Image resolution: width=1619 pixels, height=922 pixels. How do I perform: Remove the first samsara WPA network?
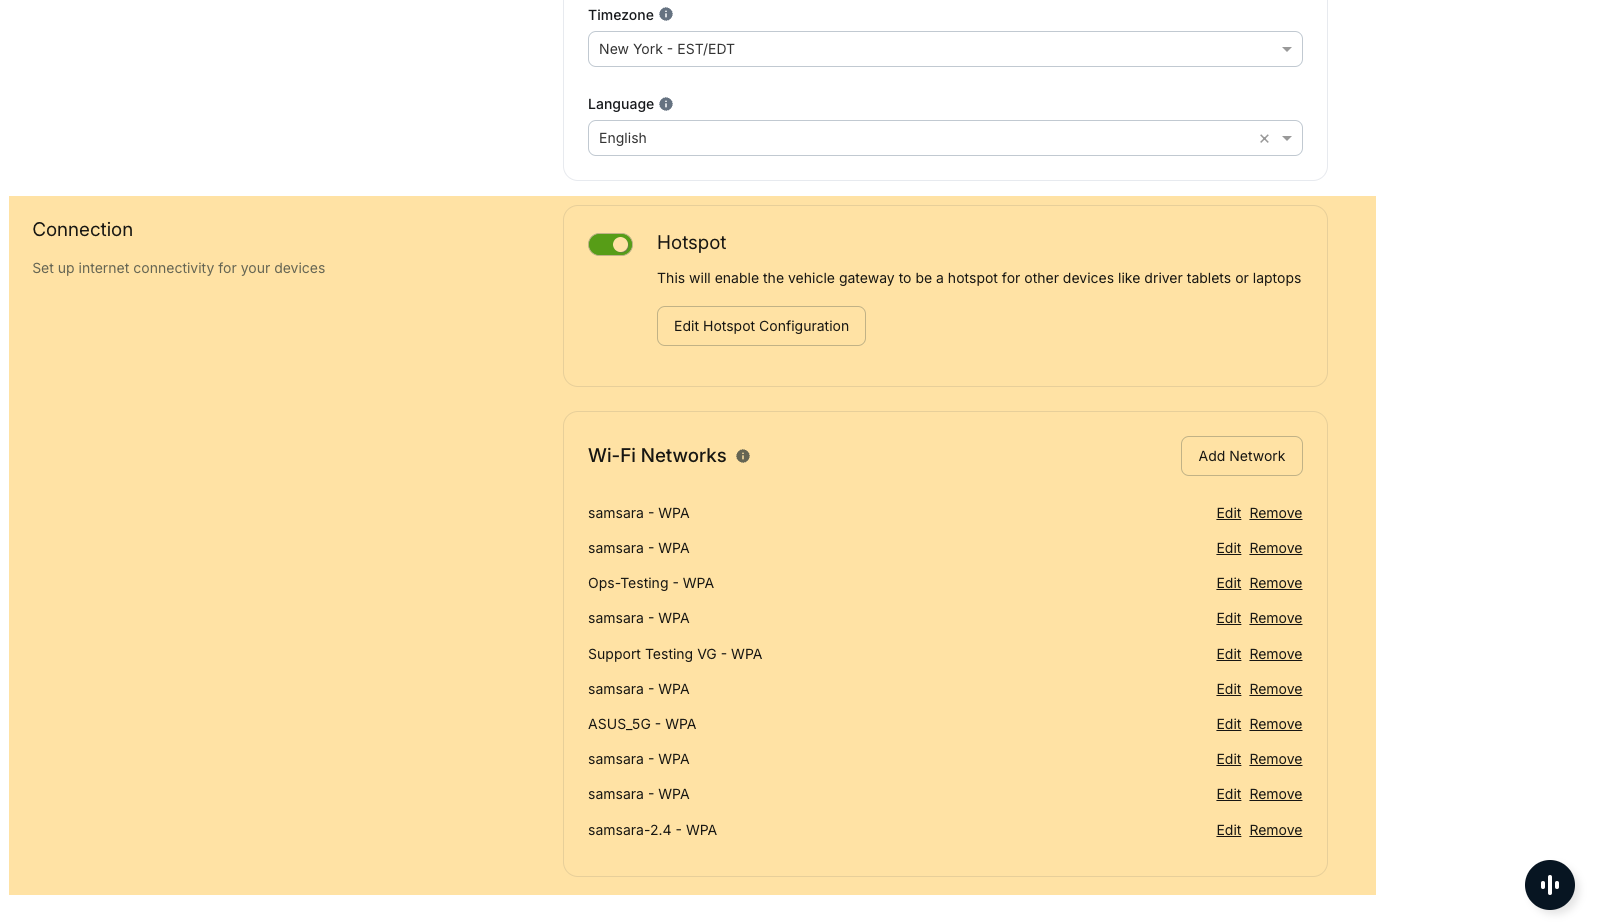tap(1275, 513)
